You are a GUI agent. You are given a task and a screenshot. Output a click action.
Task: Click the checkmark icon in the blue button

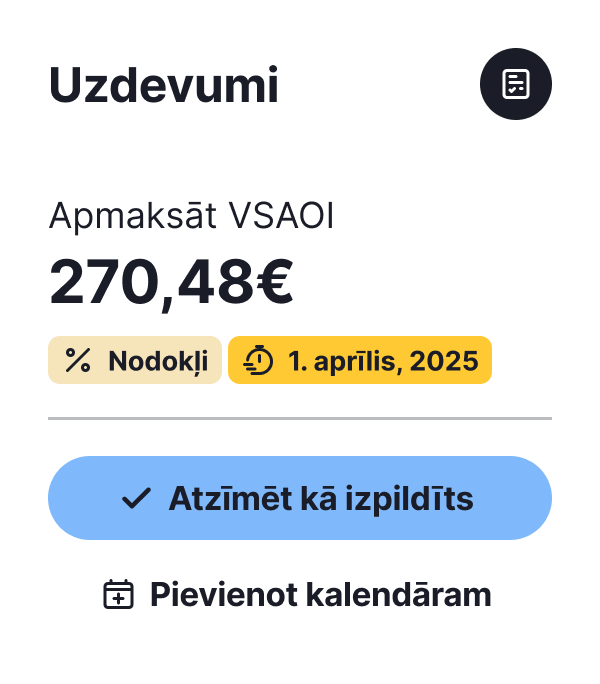pyautogui.click(x=135, y=499)
